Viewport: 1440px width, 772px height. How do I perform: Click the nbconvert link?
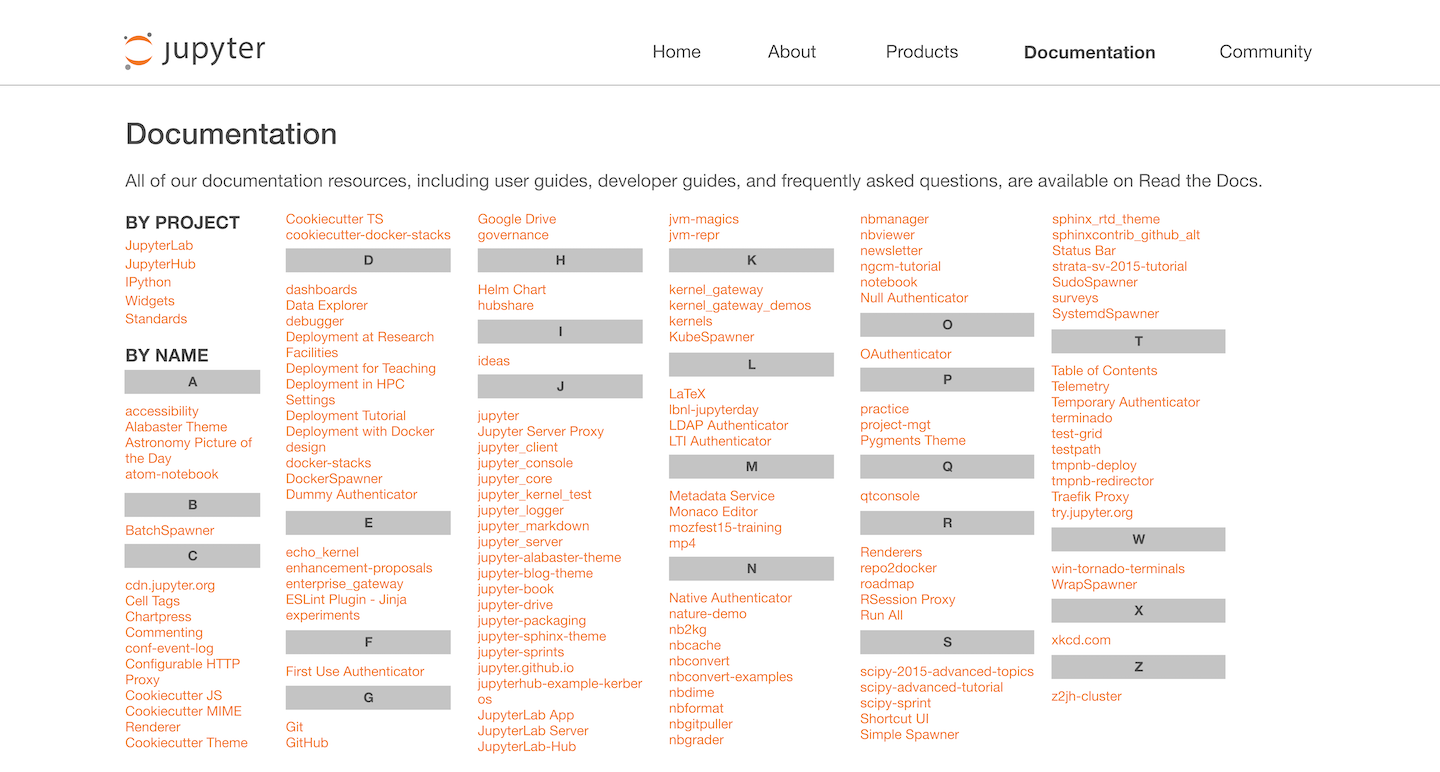[699, 661]
